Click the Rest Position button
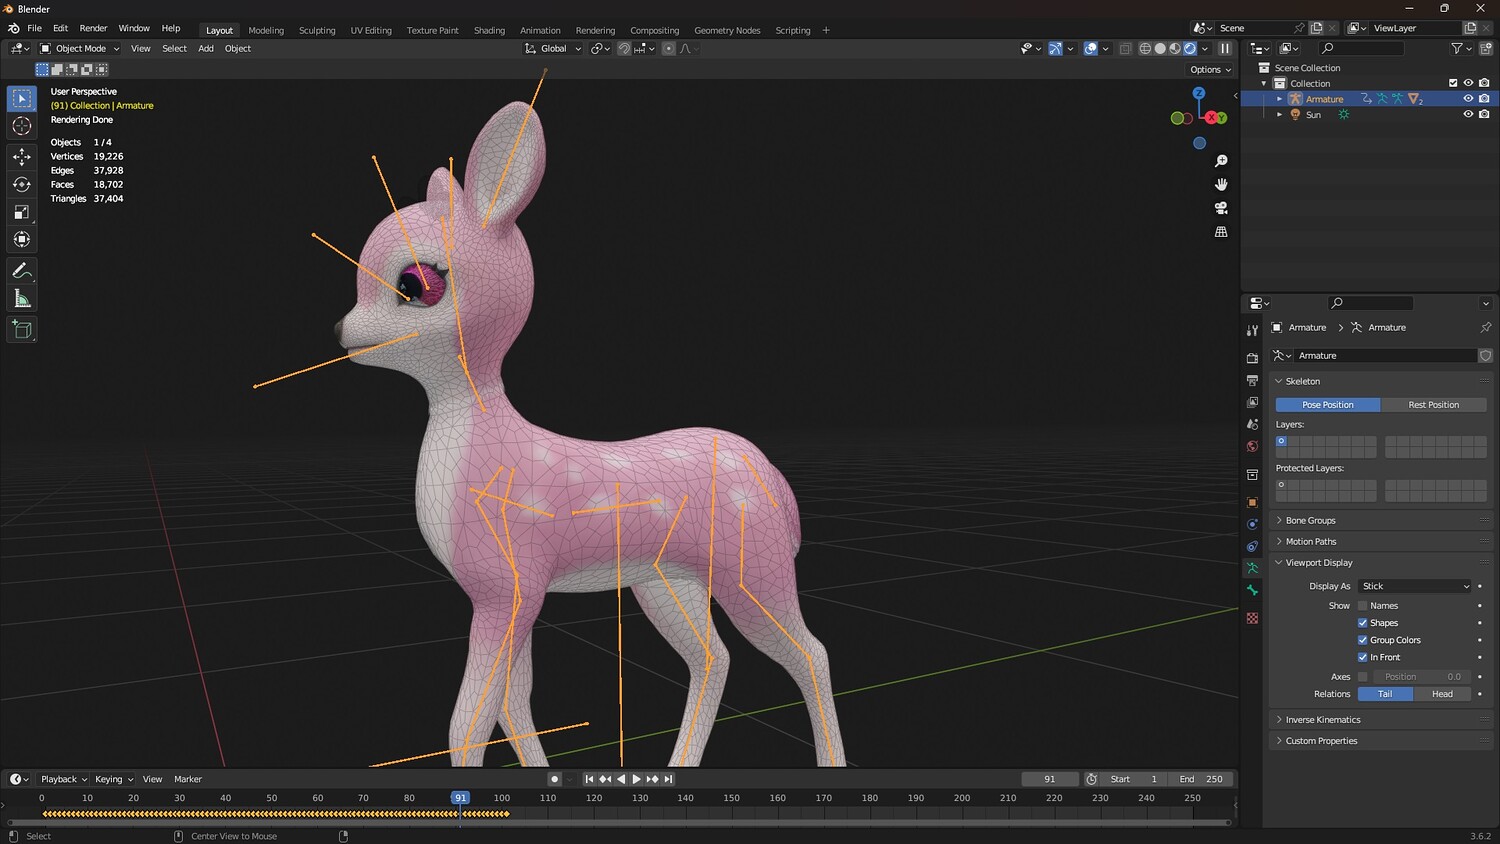Viewport: 1500px width, 844px height. [1433, 405]
